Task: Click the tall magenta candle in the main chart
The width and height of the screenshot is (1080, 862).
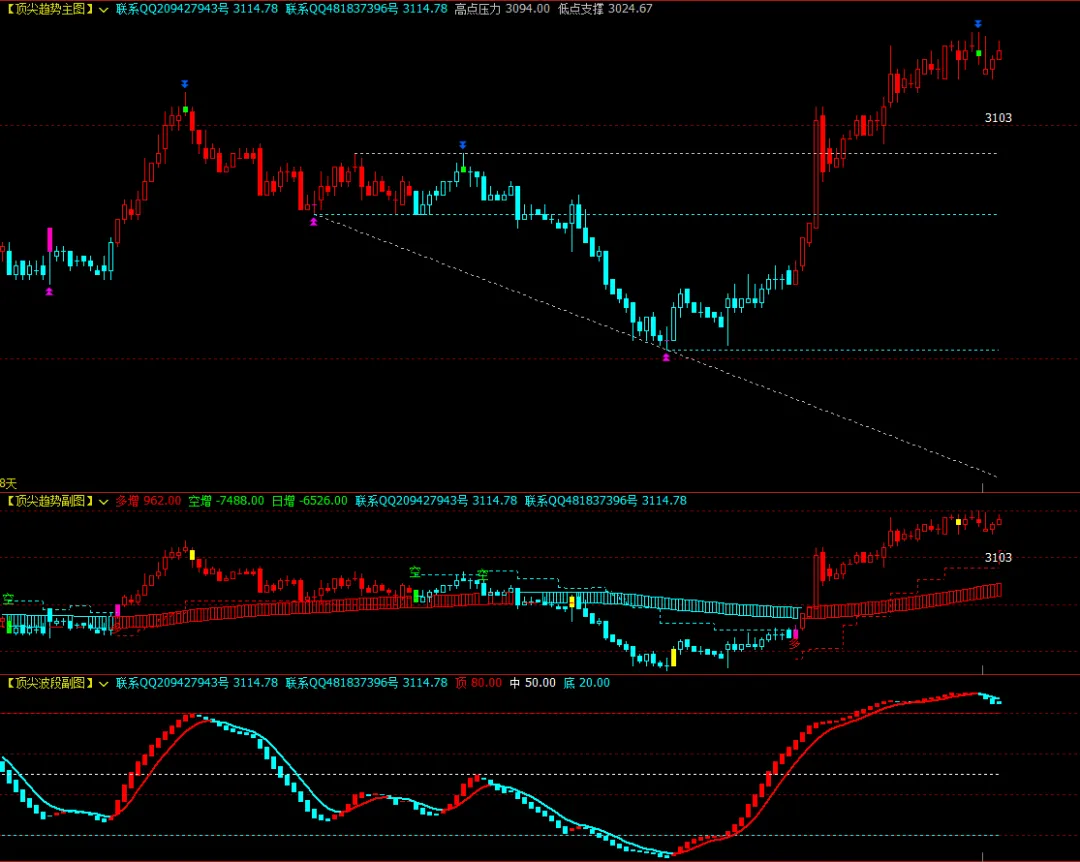Action: click(x=50, y=239)
